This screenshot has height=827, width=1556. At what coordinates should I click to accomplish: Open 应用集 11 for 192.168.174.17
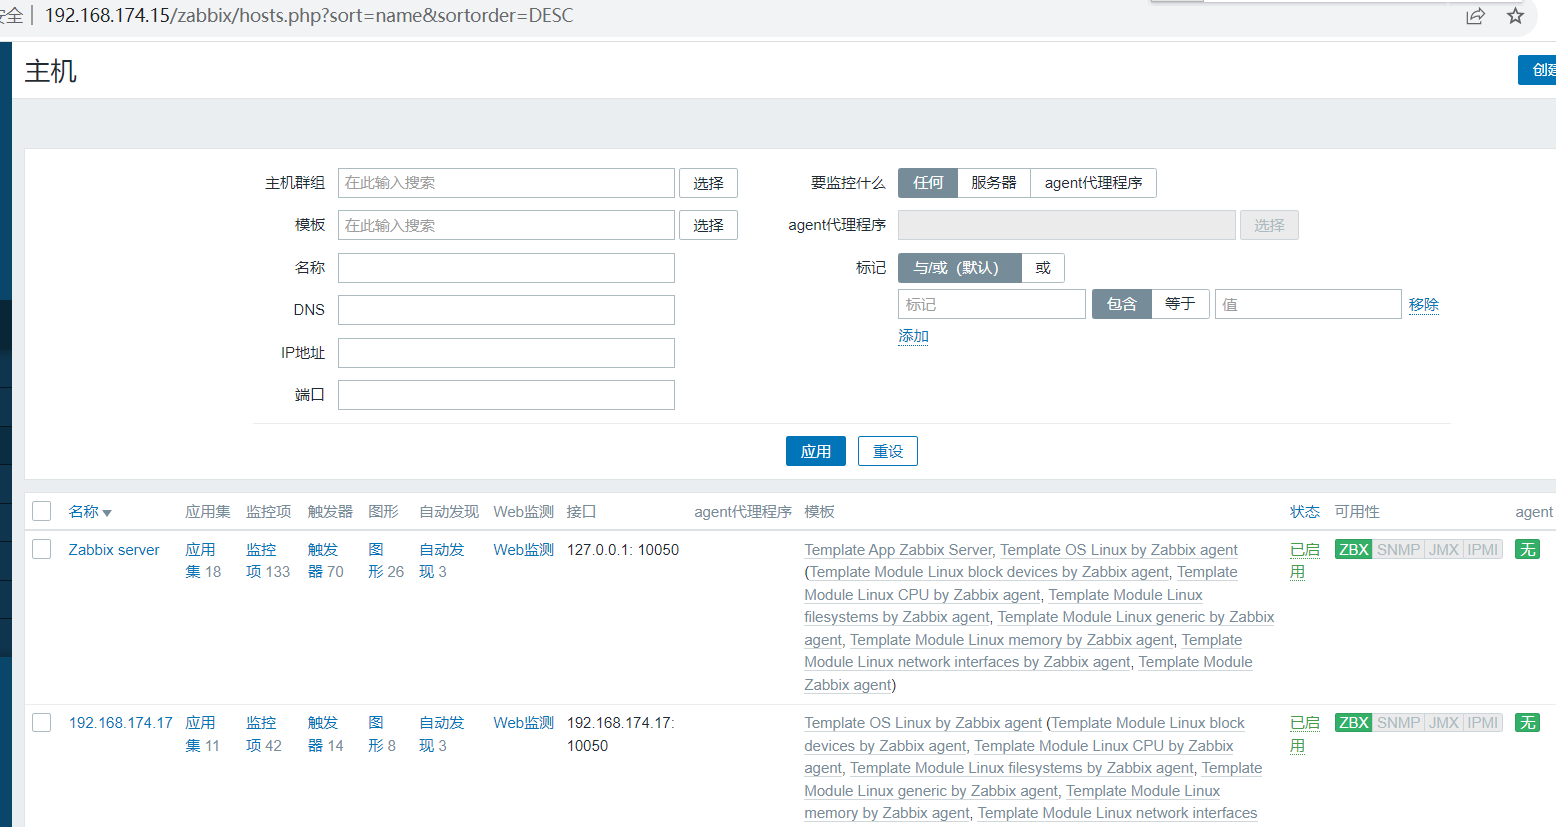coord(203,734)
